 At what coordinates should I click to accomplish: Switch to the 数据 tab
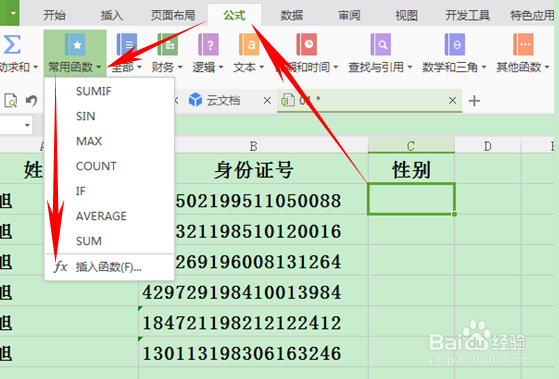[x=291, y=15]
